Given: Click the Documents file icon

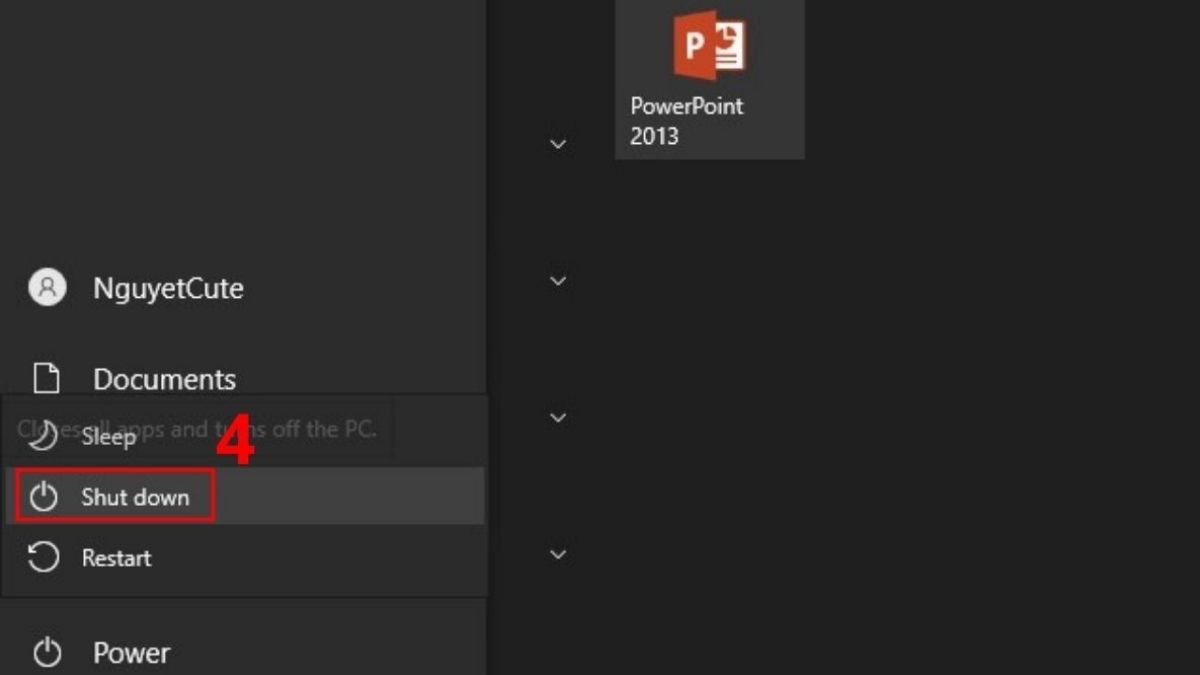Looking at the screenshot, I should [46, 378].
